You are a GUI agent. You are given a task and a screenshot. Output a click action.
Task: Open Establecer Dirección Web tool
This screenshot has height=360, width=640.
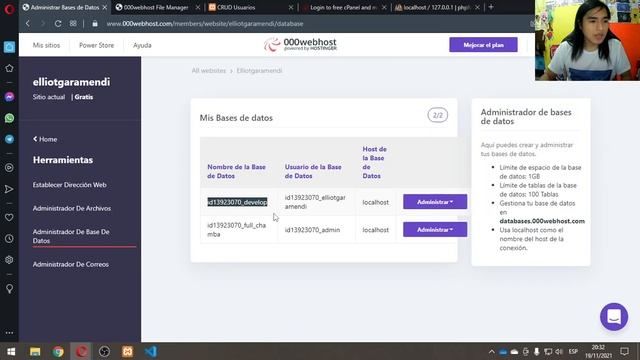coord(69,185)
